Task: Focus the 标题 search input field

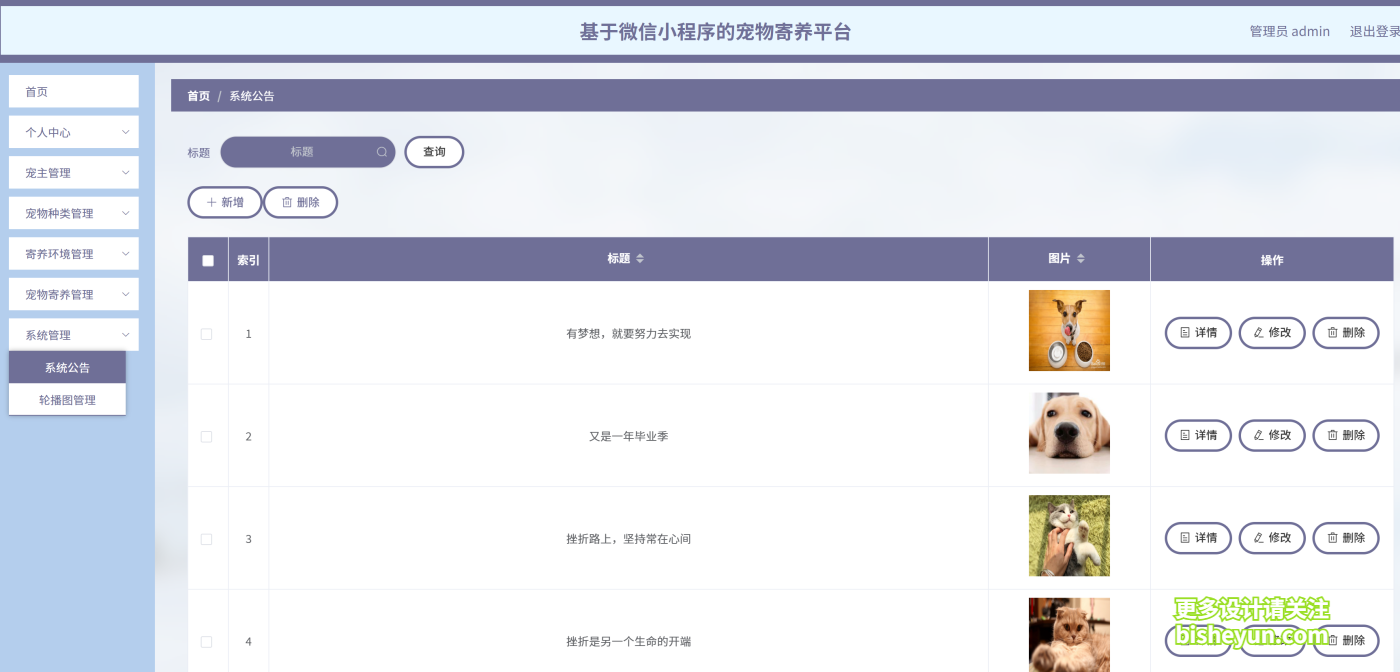Action: pyautogui.click(x=308, y=152)
